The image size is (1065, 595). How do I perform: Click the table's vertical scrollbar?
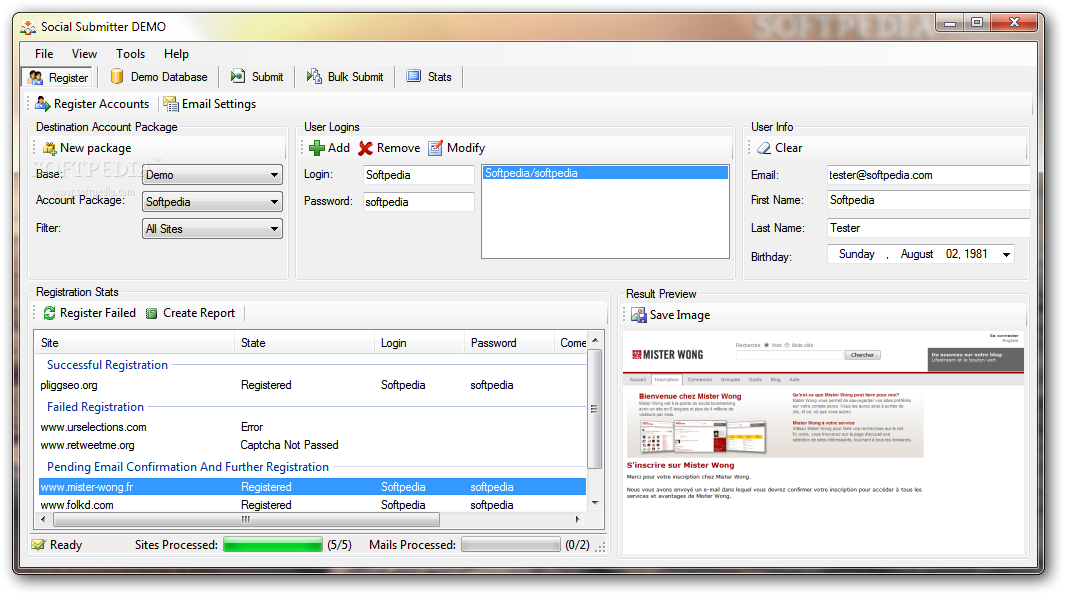pyautogui.click(x=594, y=409)
